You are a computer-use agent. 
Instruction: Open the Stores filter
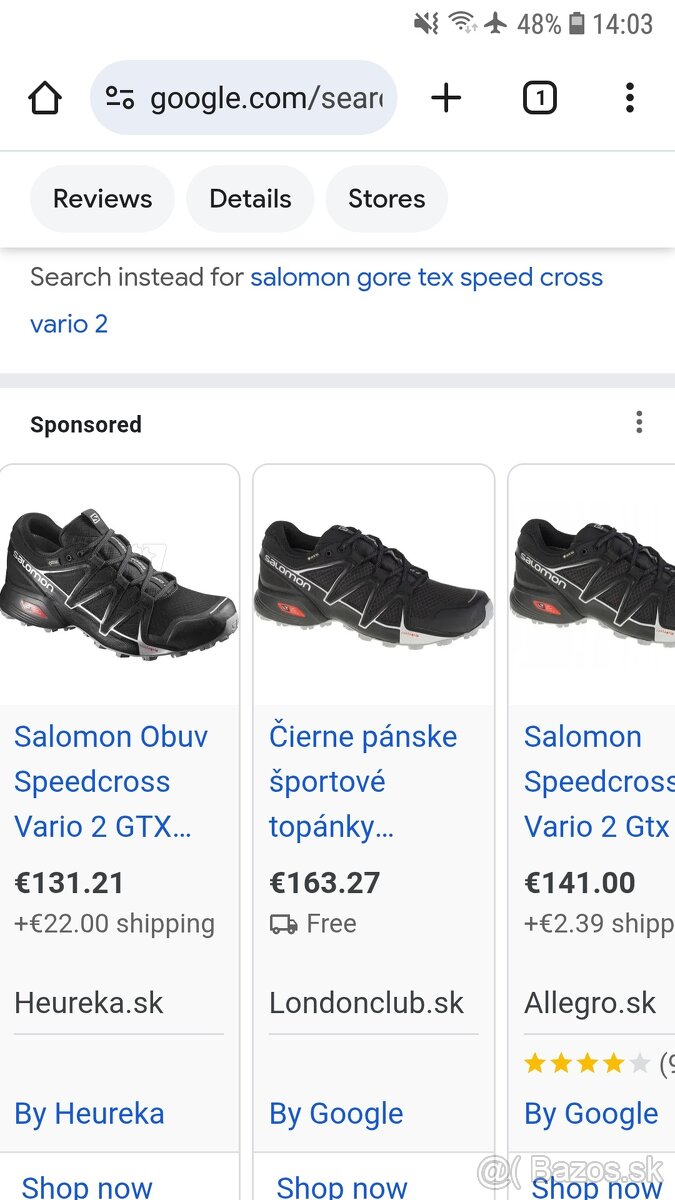tap(386, 198)
